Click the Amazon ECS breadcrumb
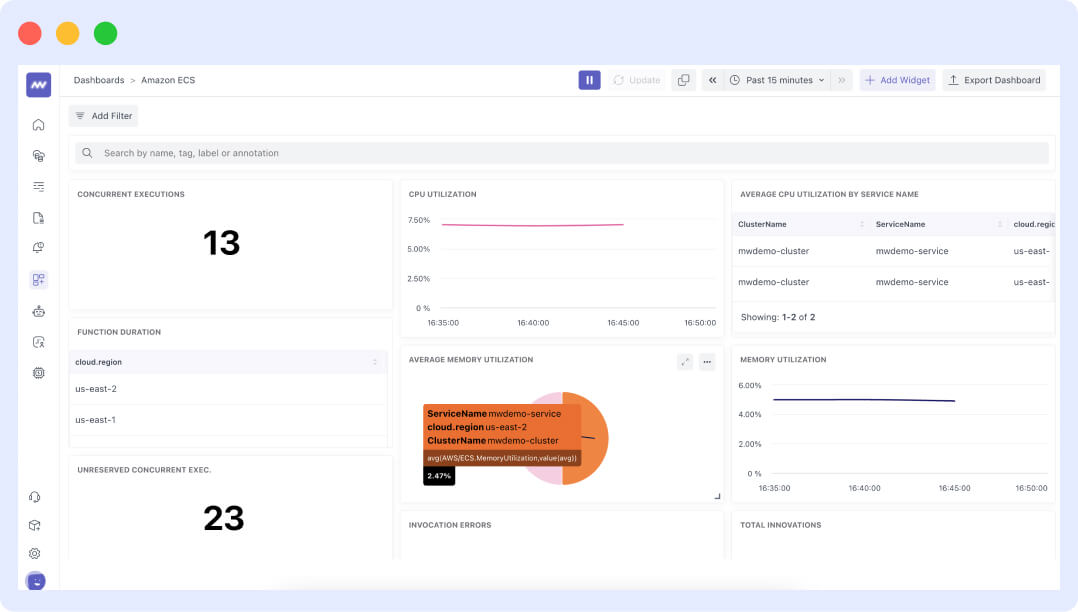 (168, 80)
